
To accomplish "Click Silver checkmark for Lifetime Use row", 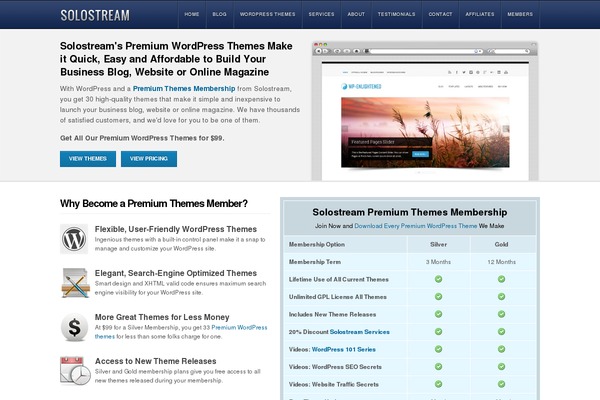I will 439,279.
